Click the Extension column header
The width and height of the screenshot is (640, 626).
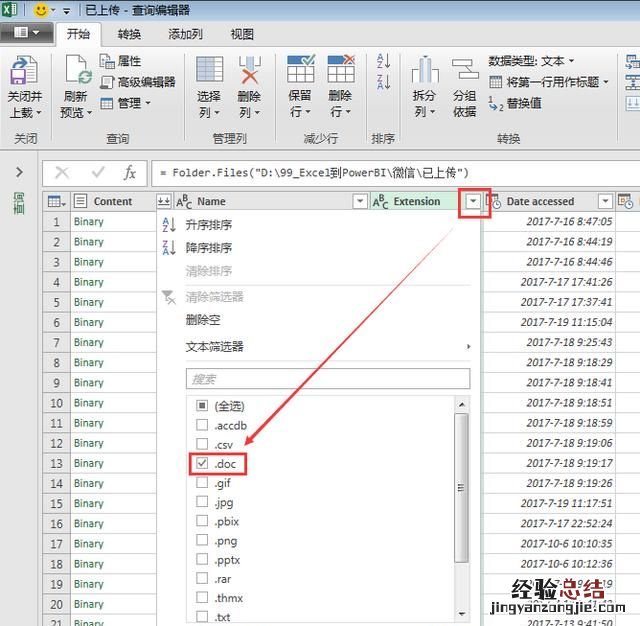pyautogui.click(x=417, y=202)
